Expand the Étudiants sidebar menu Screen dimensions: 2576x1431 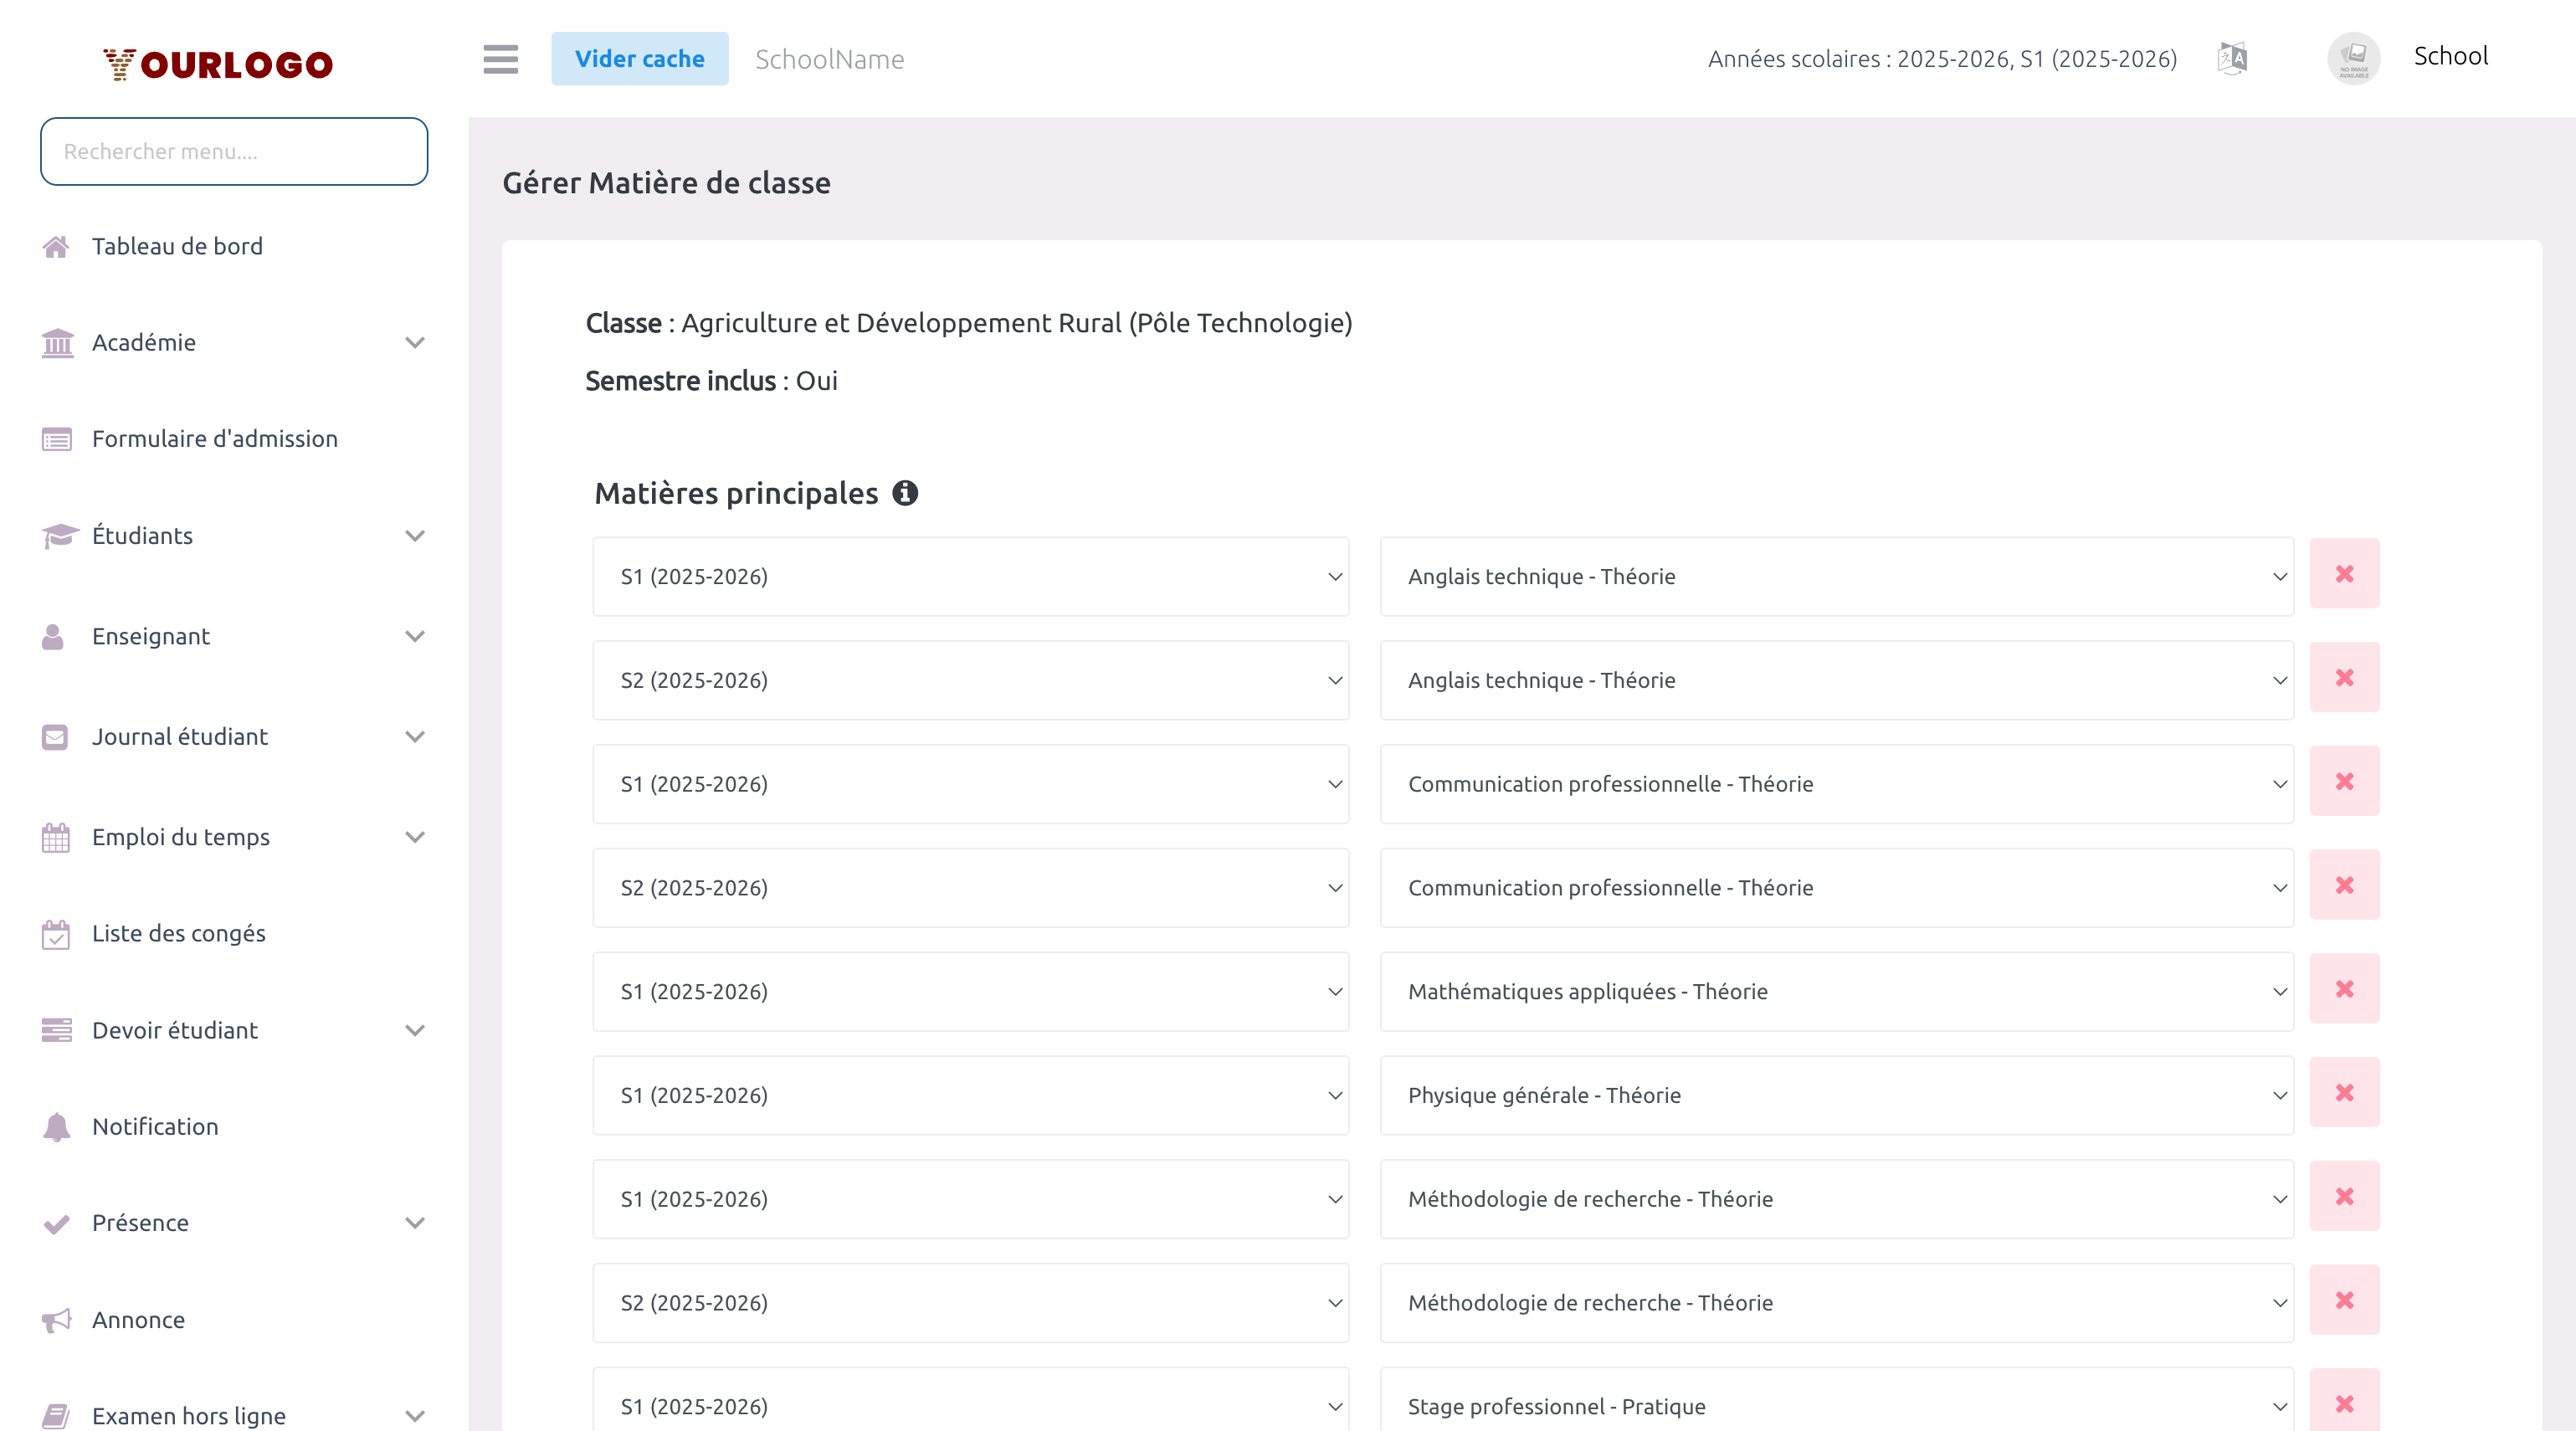[x=233, y=536]
